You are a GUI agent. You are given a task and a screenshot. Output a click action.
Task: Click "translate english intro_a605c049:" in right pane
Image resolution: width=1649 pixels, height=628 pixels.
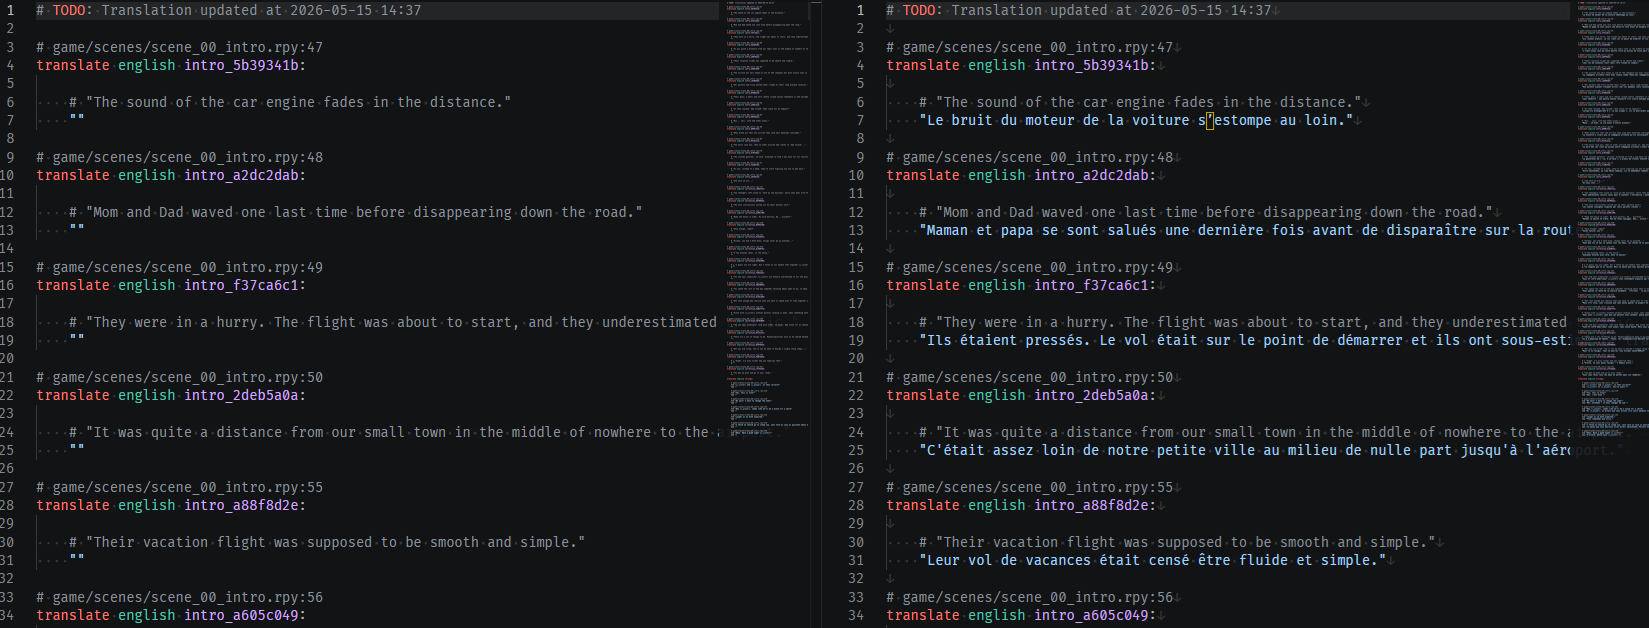pyautogui.click(x=1021, y=615)
